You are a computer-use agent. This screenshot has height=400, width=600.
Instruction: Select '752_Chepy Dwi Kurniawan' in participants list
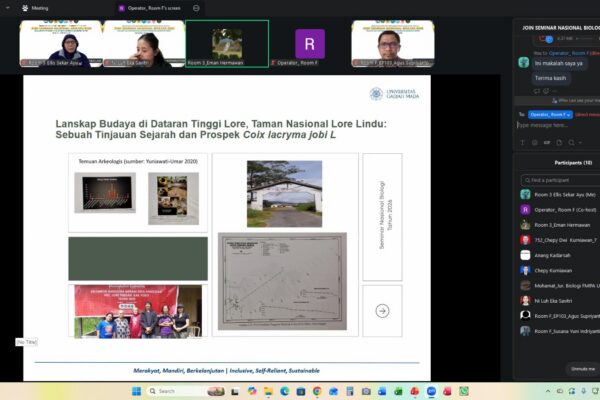pos(559,240)
